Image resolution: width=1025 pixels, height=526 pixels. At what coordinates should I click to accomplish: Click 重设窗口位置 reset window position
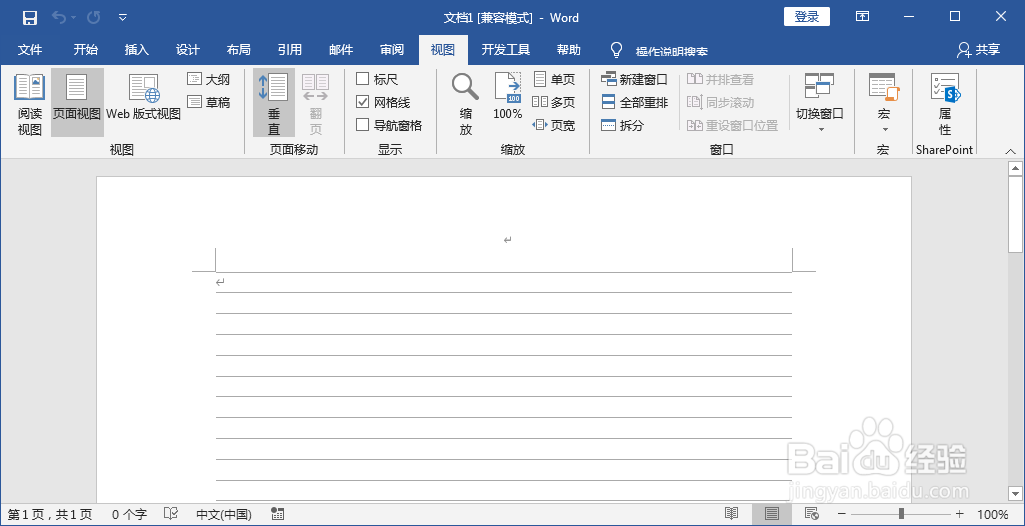click(732, 125)
